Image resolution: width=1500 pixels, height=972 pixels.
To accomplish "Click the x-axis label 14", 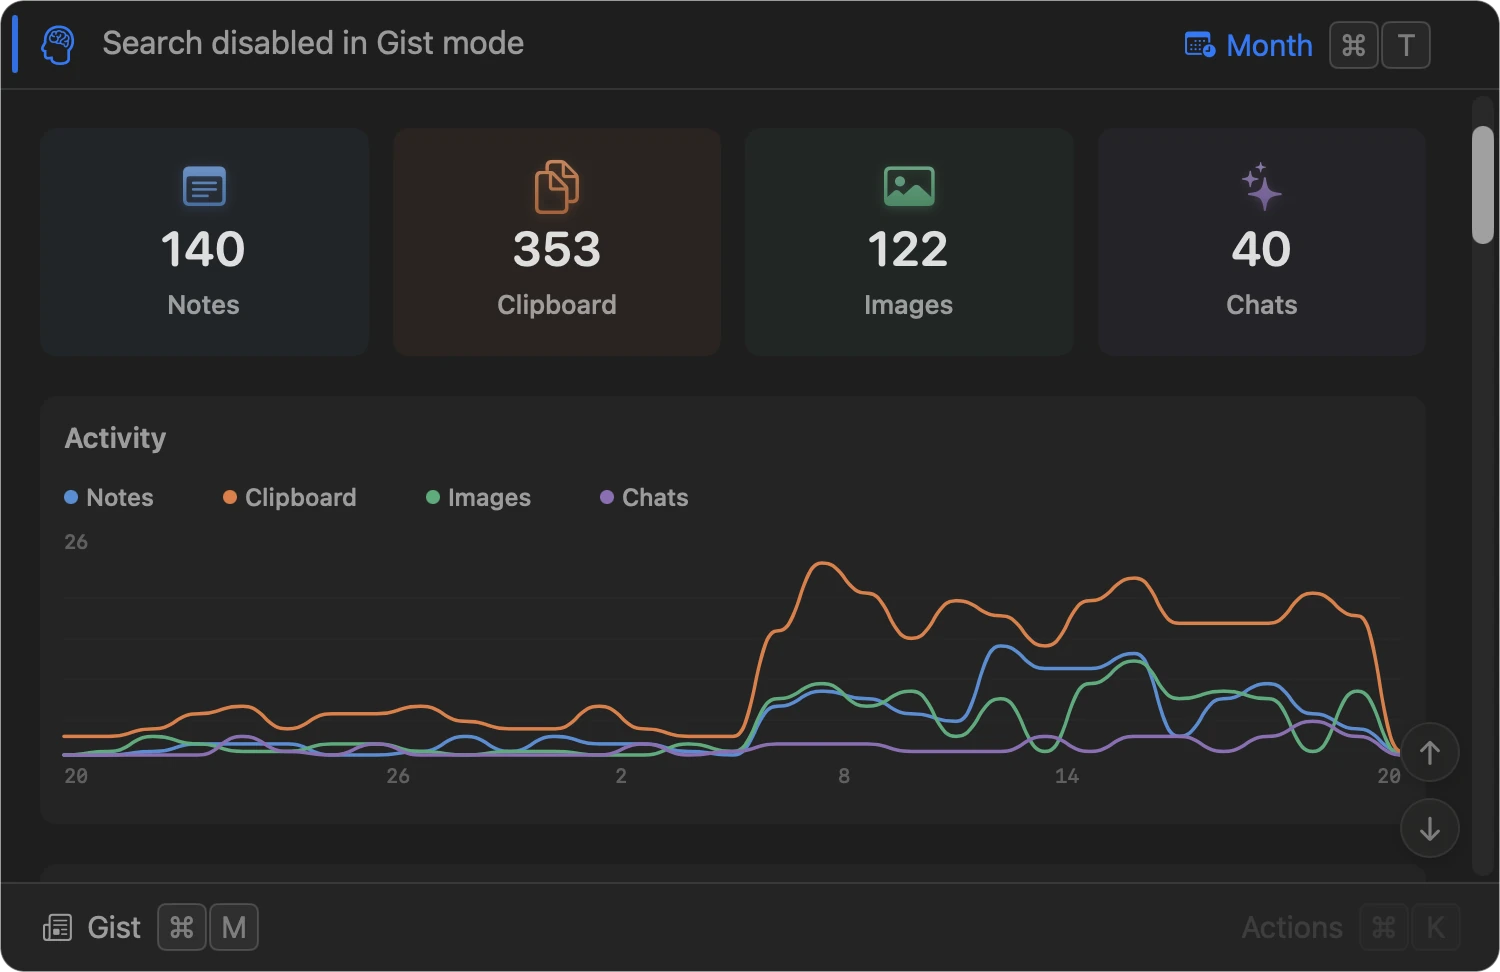I will click(x=1067, y=776).
